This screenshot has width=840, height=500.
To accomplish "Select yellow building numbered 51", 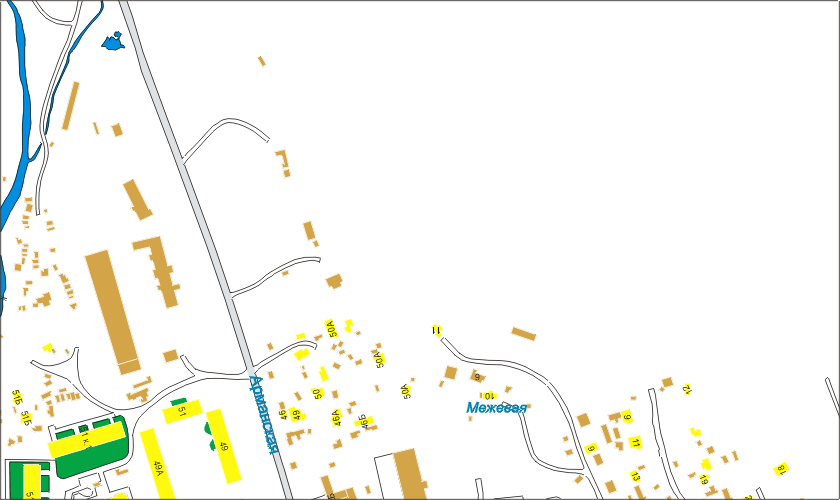I will [183, 411].
